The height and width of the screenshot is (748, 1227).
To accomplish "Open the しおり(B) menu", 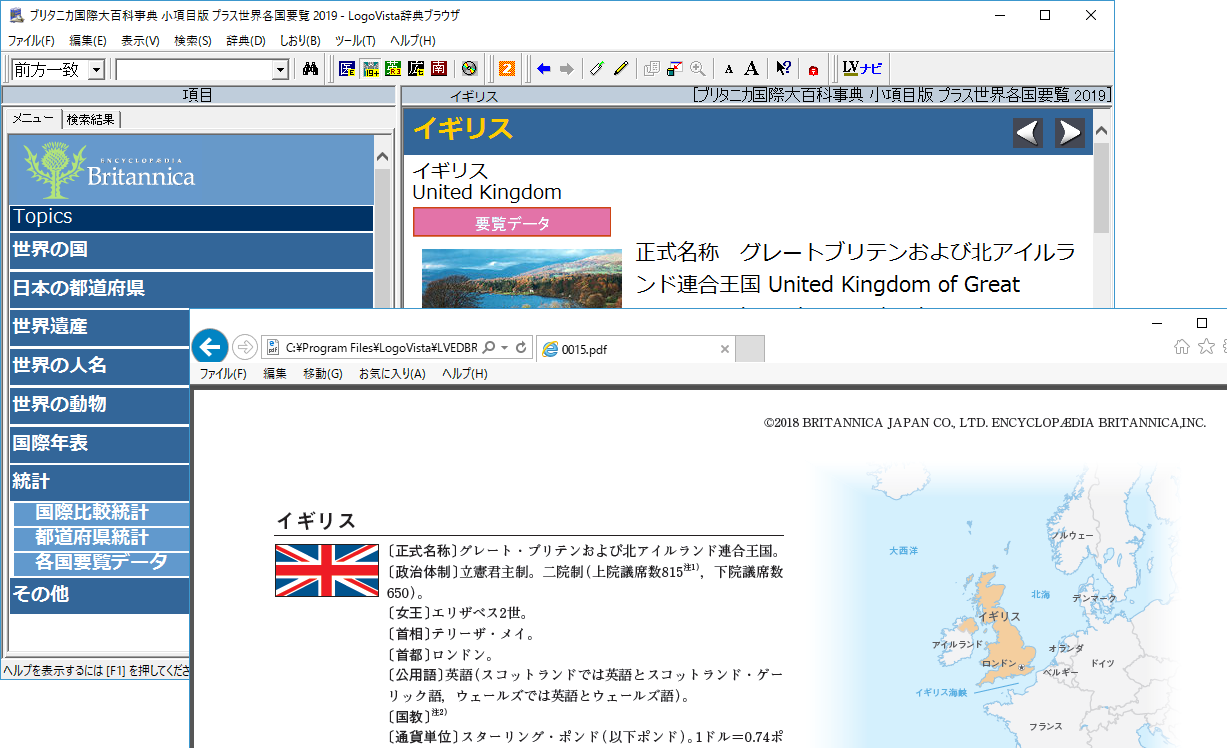I will click(300, 41).
